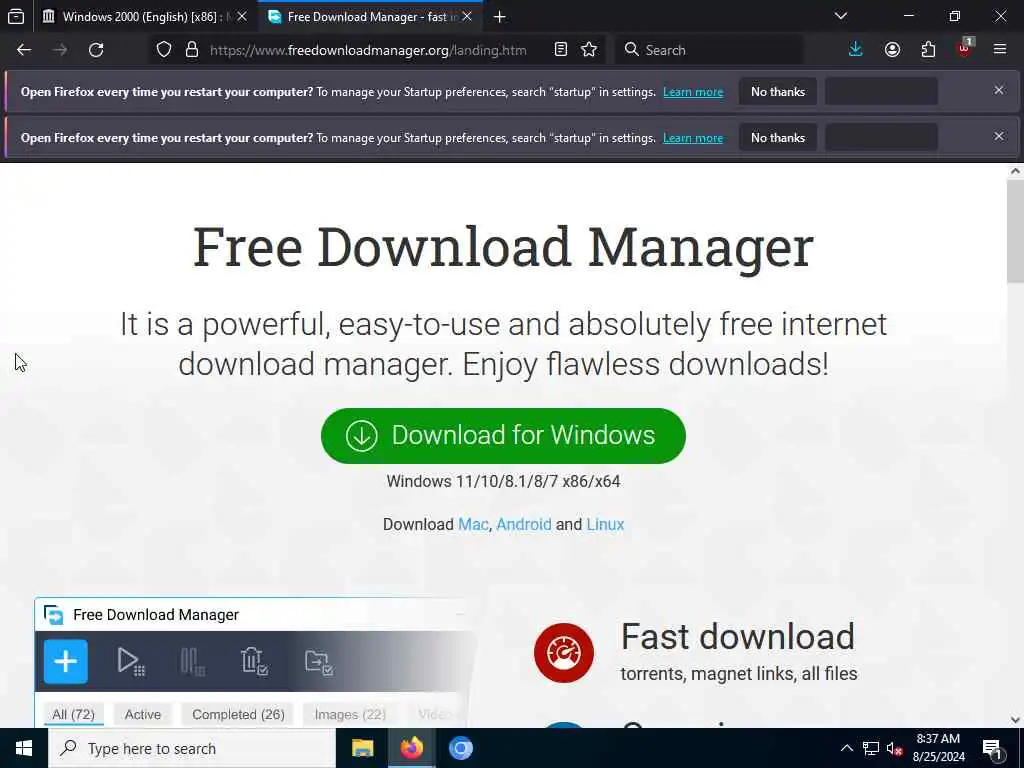Image resolution: width=1024 pixels, height=768 pixels.
Task: Close the Windows 2000 tab
Action: click(x=242, y=17)
